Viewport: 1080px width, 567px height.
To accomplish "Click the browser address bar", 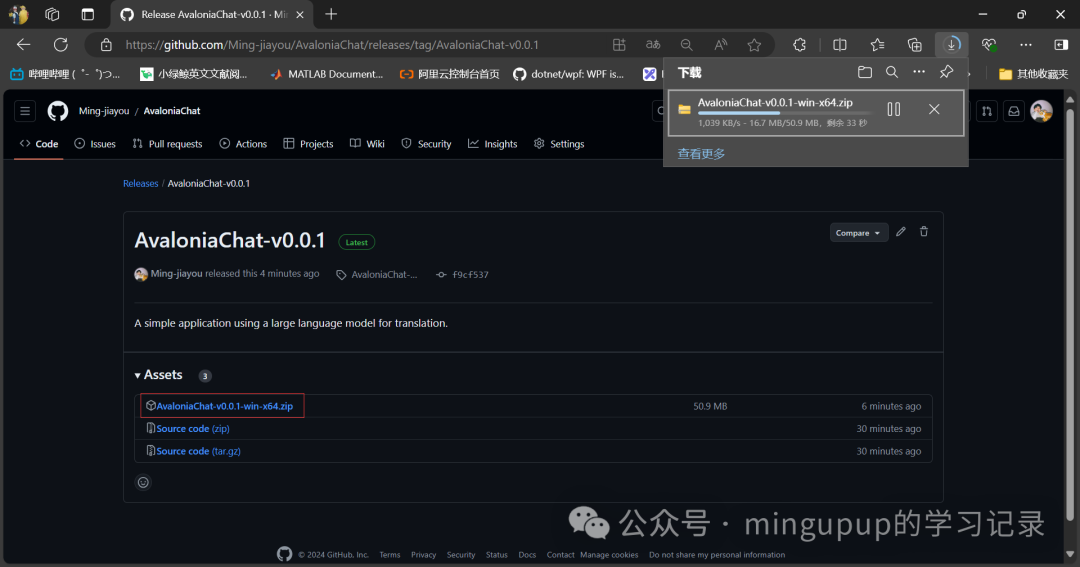I will pyautogui.click(x=350, y=45).
